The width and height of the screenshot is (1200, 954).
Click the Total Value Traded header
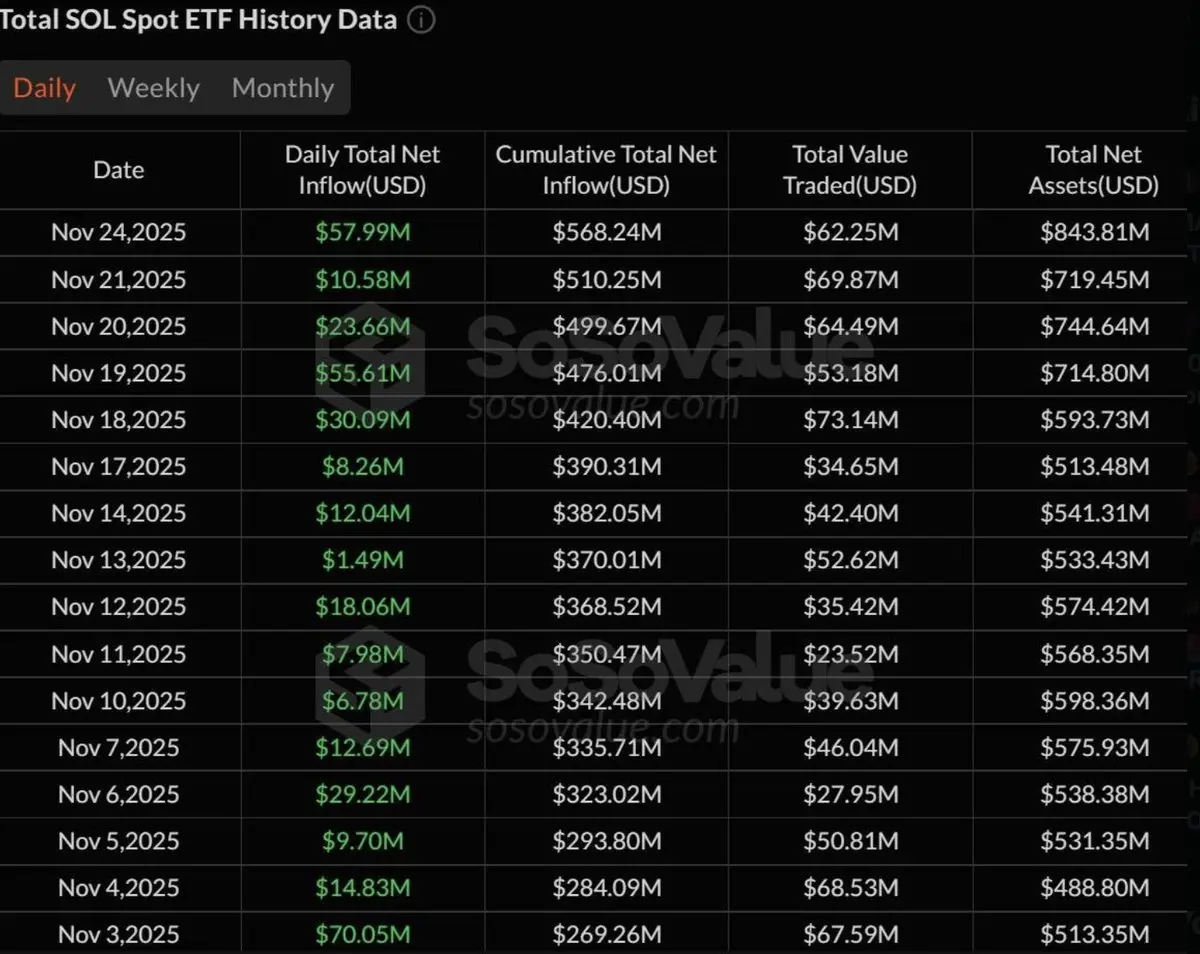click(x=850, y=170)
